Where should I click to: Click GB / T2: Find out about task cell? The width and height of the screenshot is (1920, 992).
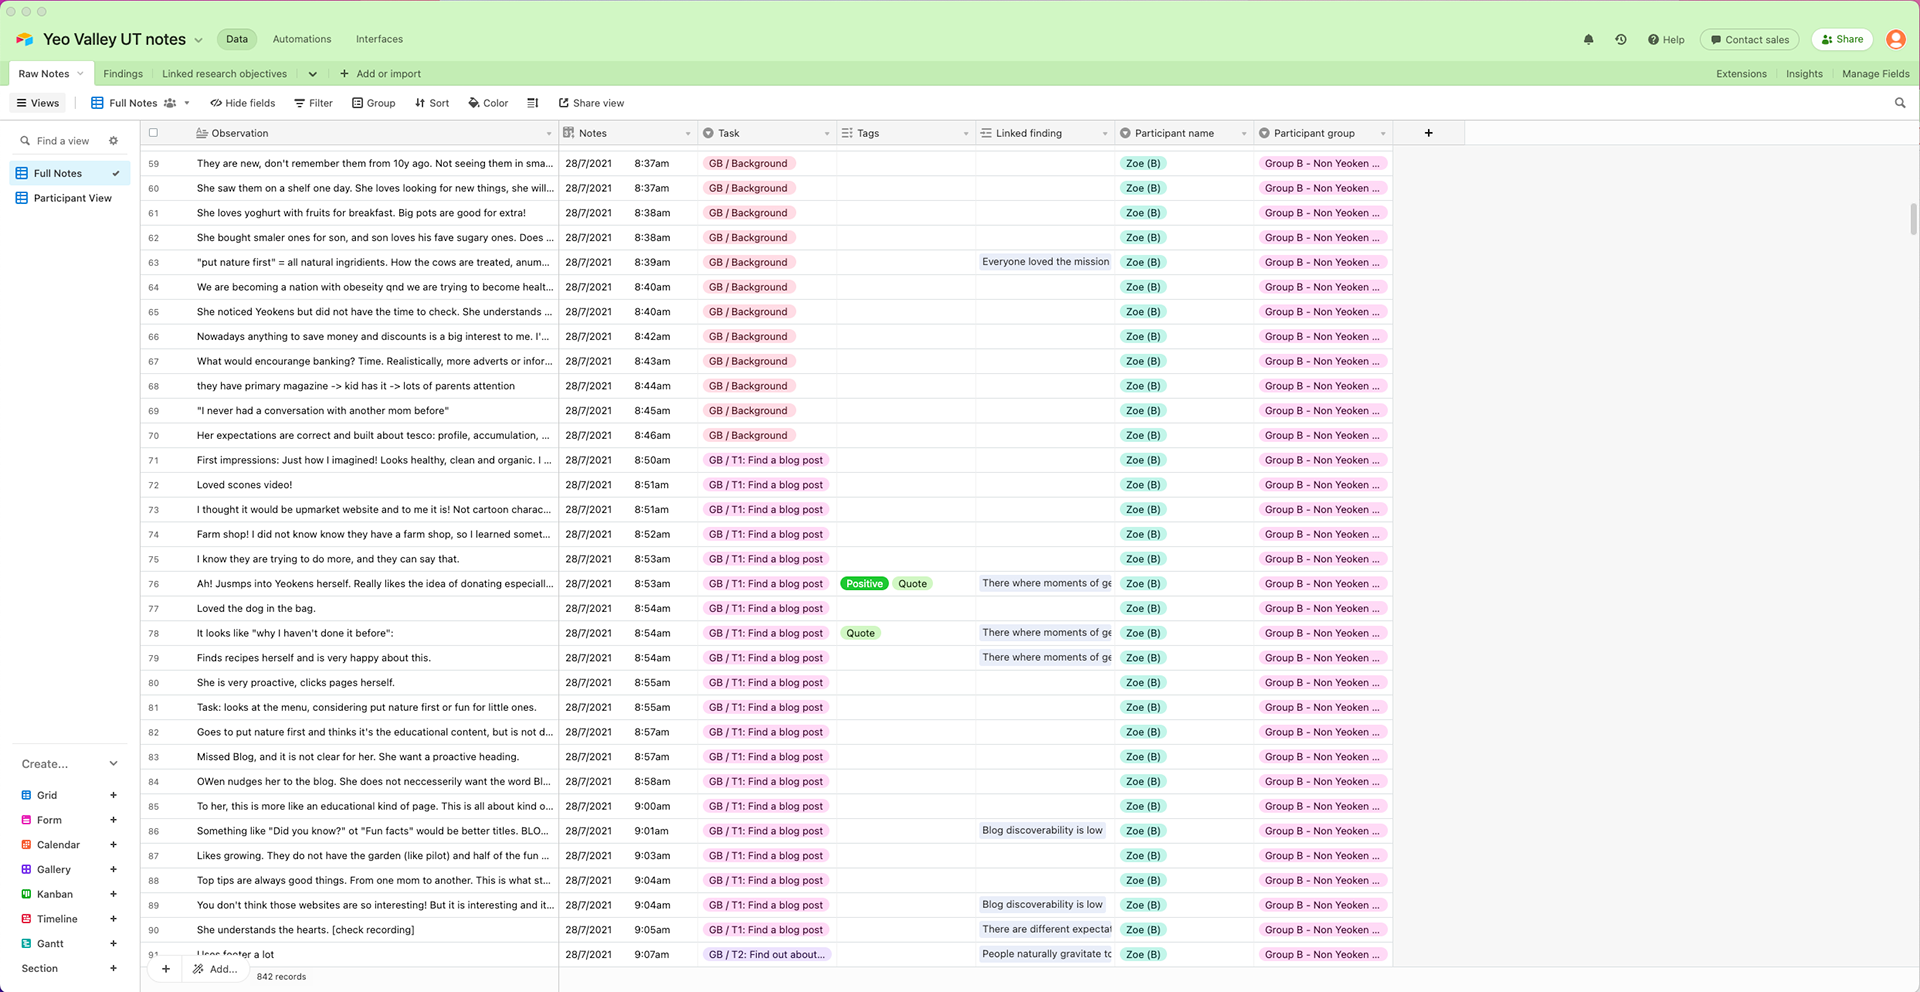pos(767,955)
